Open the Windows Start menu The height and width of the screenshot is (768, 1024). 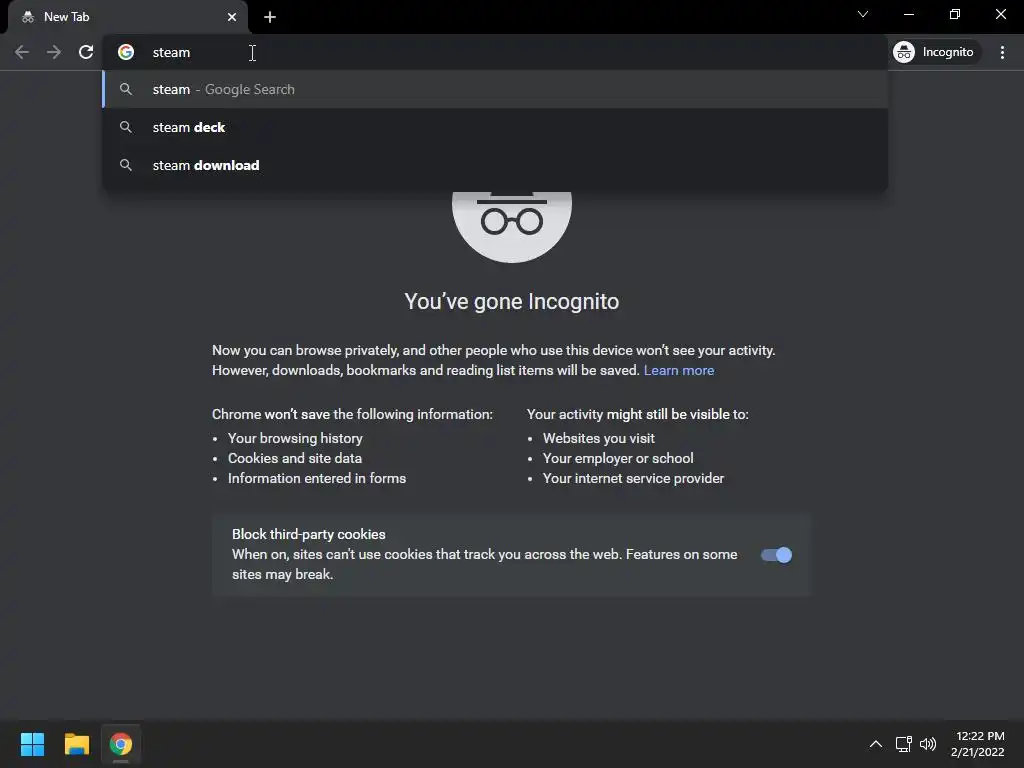pyautogui.click(x=32, y=744)
